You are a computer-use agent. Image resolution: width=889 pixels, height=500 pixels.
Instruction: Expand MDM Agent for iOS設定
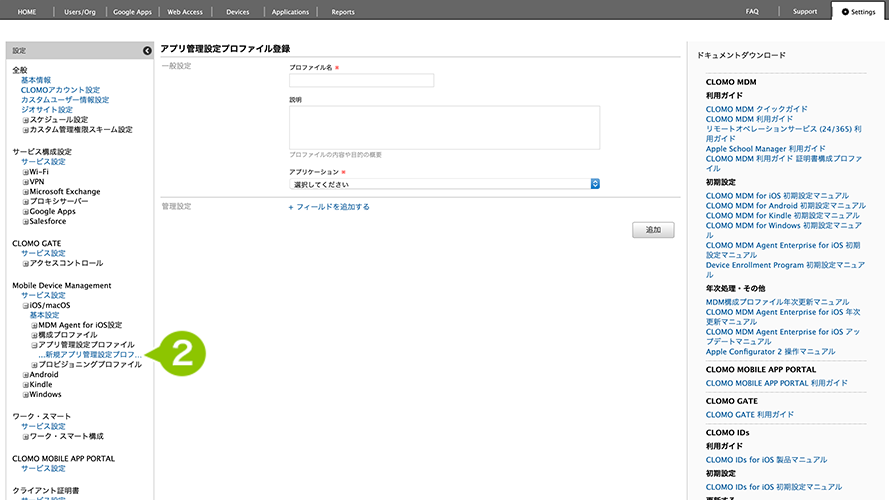tap(34, 325)
